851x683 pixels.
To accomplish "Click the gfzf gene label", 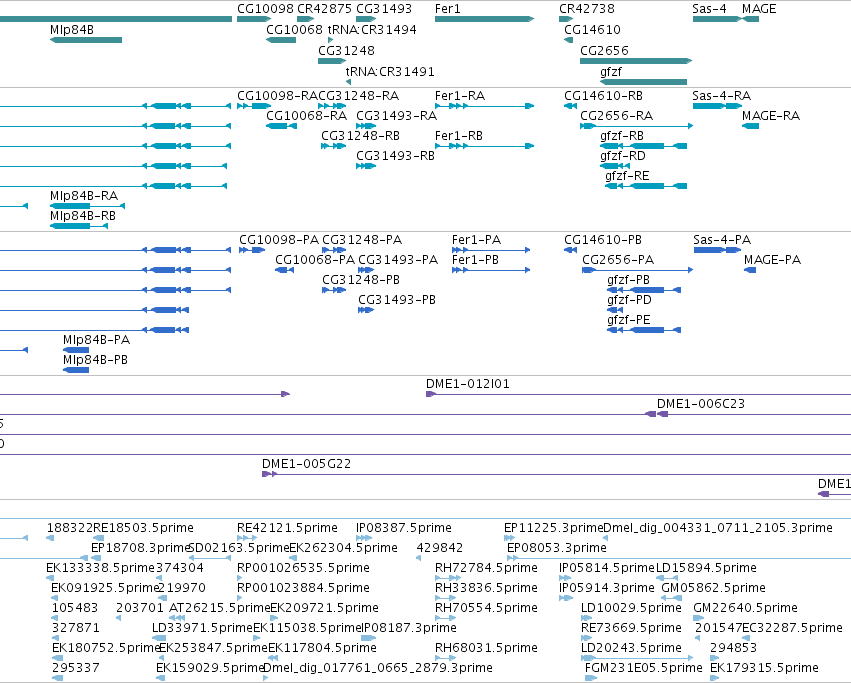I will pos(611,72).
